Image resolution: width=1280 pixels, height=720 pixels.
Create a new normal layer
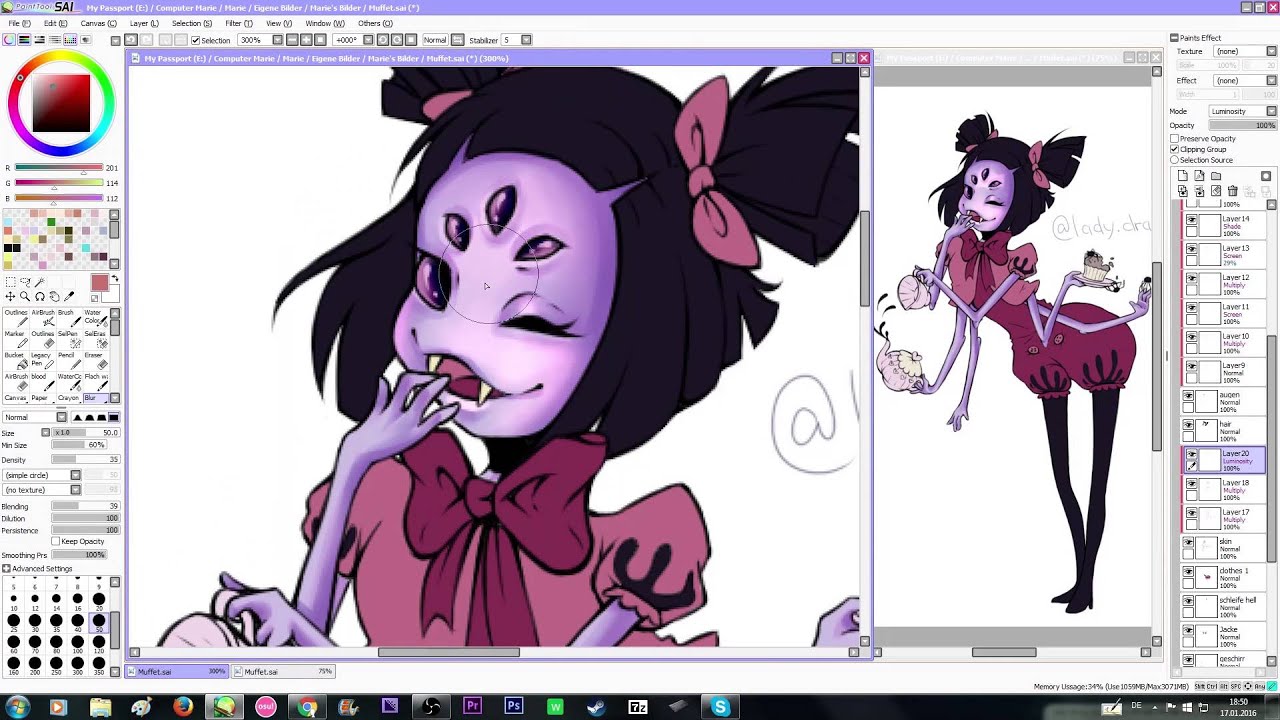(x=1182, y=176)
